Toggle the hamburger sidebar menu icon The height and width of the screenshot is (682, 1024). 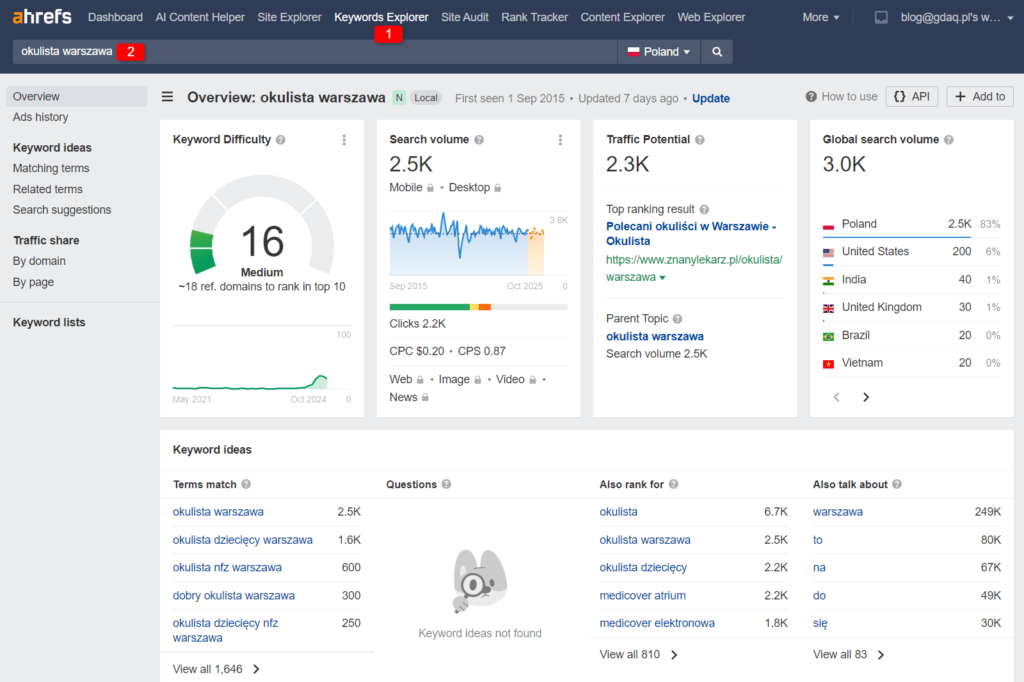(x=168, y=97)
